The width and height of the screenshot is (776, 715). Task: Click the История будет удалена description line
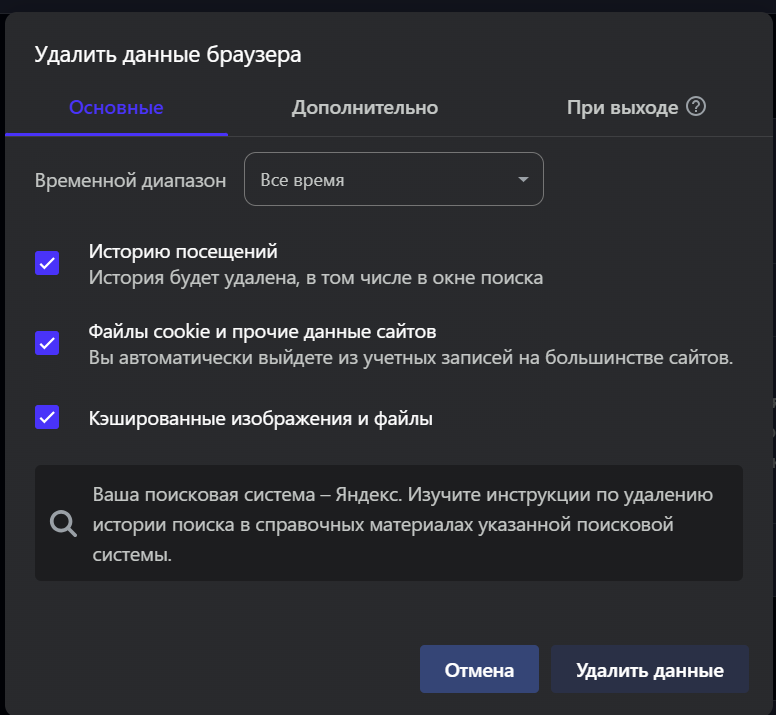(x=315, y=278)
